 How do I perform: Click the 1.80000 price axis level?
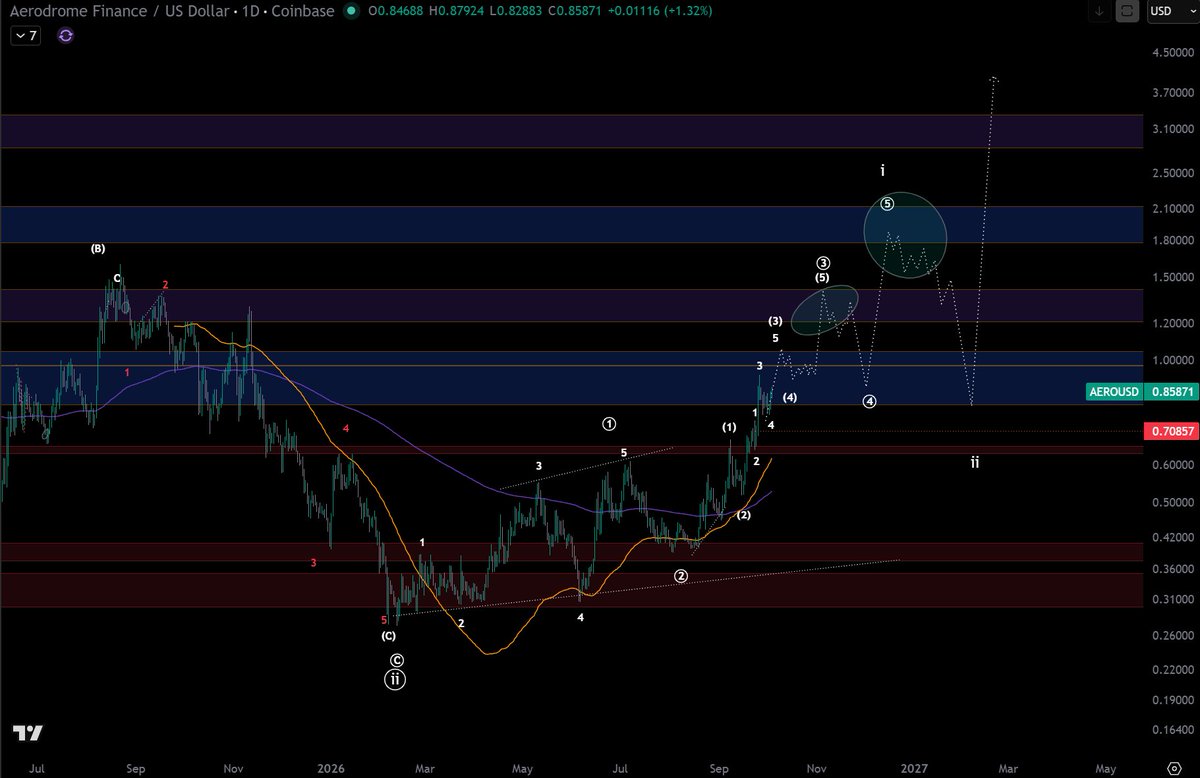click(1172, 241)
